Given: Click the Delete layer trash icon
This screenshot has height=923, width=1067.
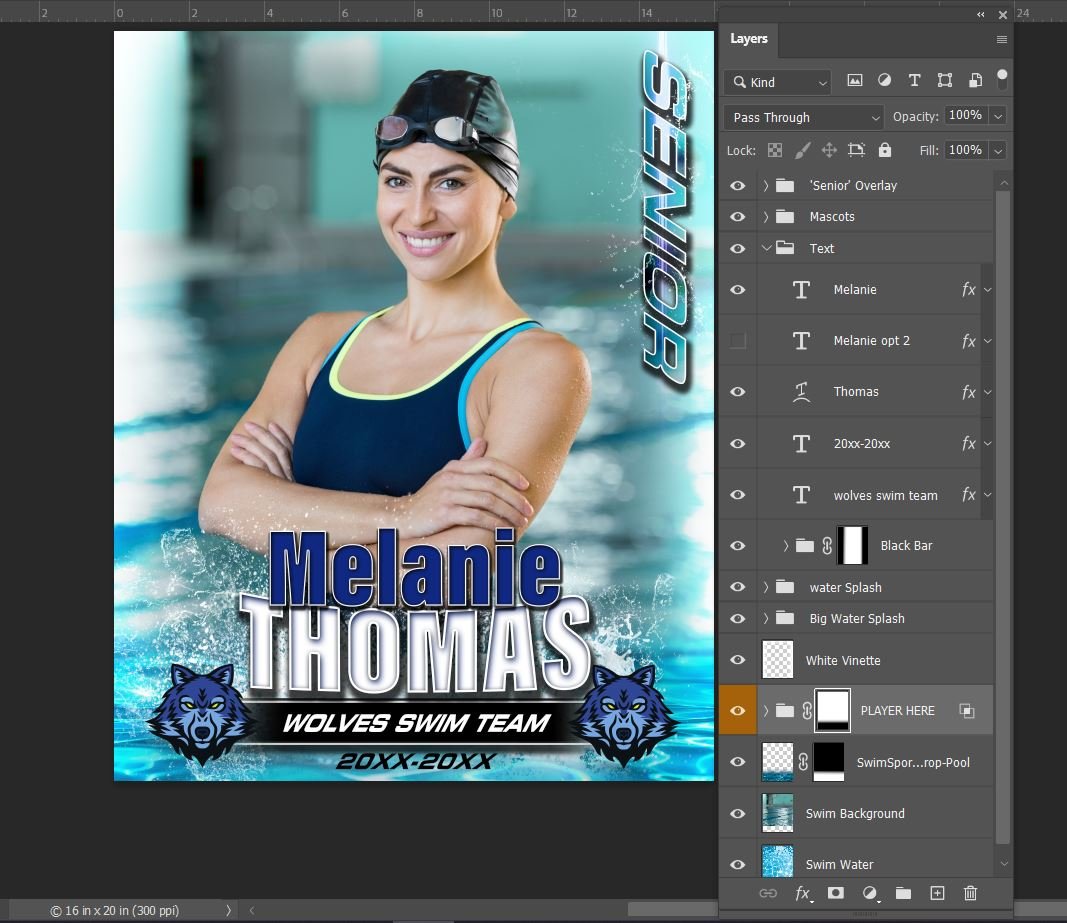Looking at the screenshot, I should 969,893.
